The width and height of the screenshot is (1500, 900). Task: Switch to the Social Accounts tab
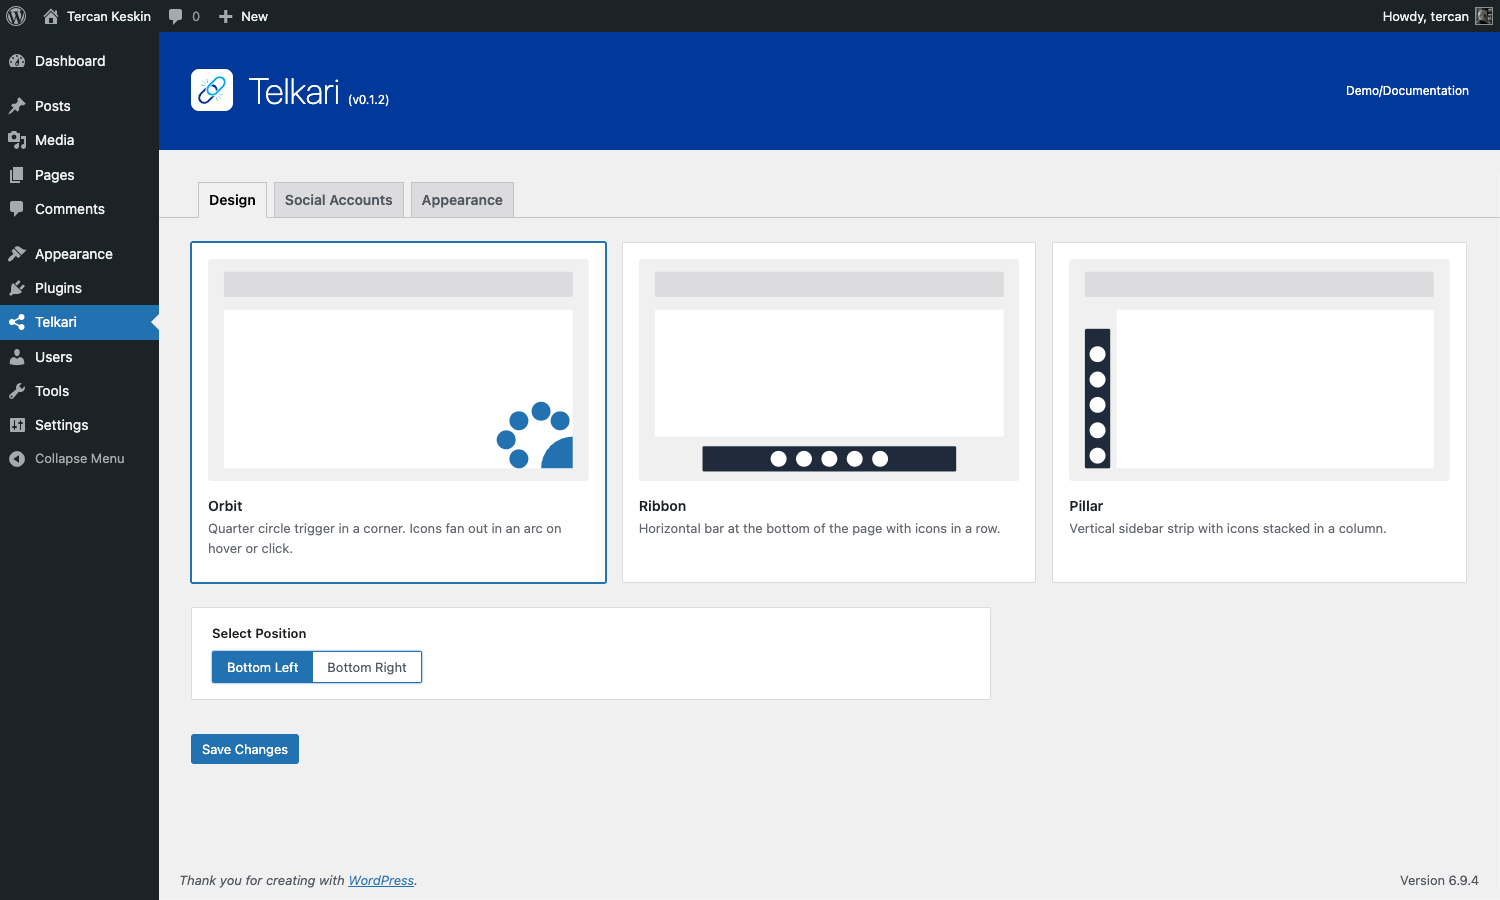click(x=338, y=199)
